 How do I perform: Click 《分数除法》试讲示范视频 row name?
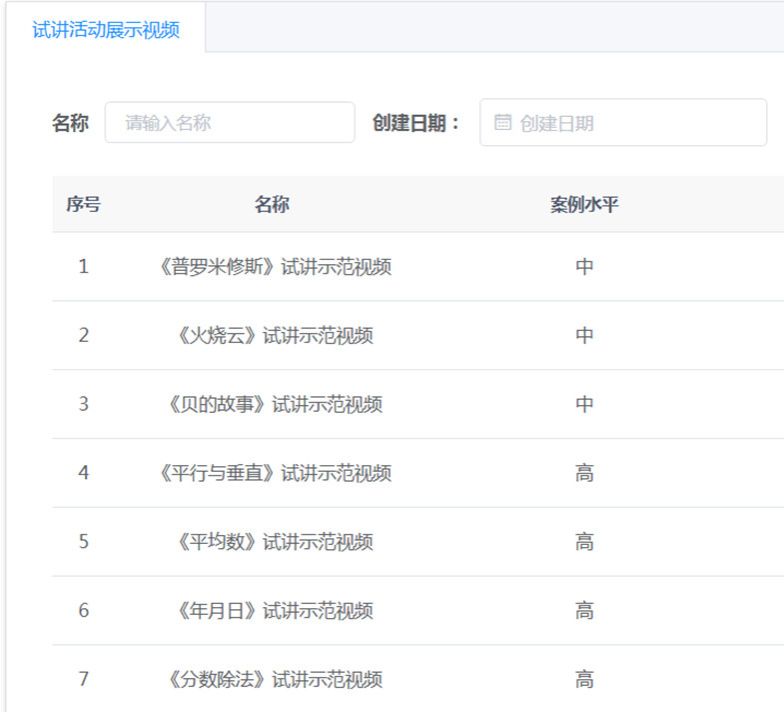coord(273,680)
